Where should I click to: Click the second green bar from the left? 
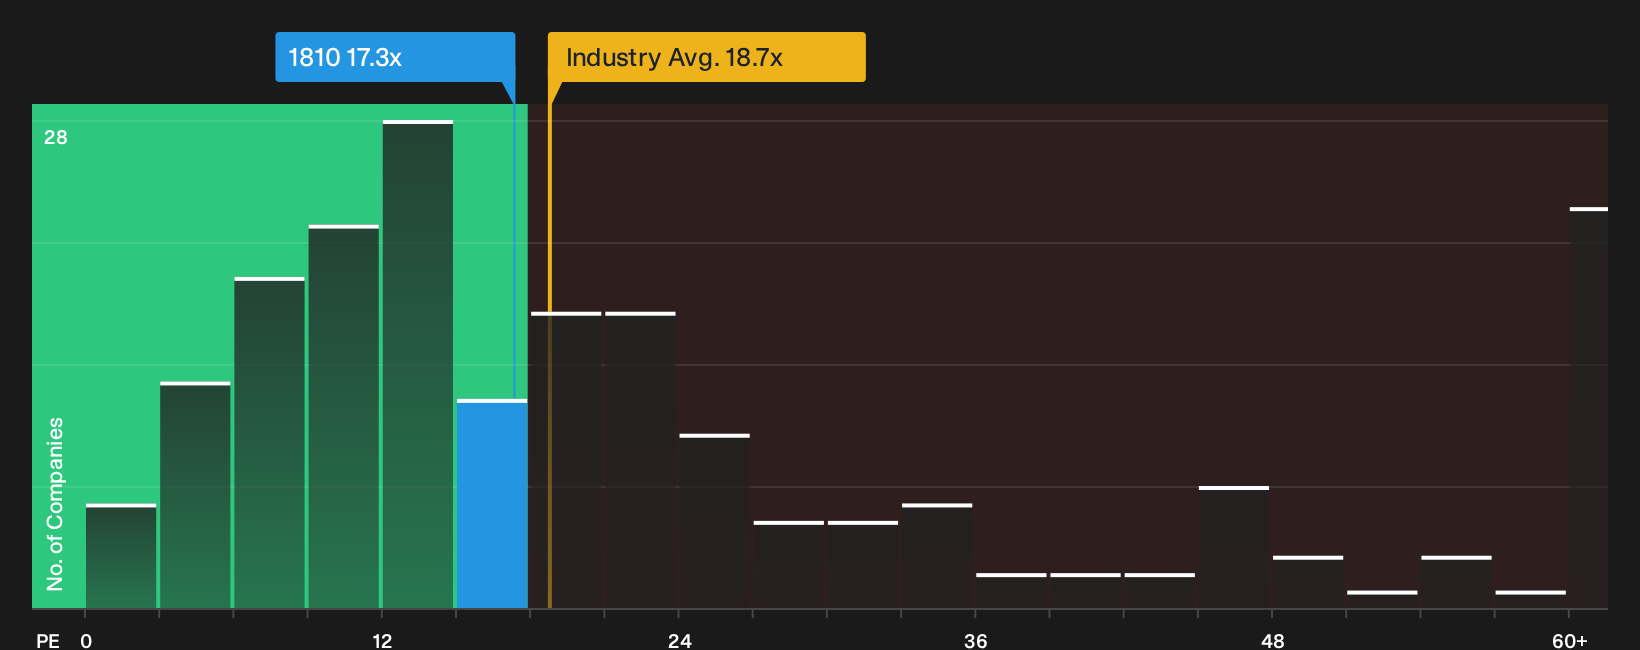(195, 495)
